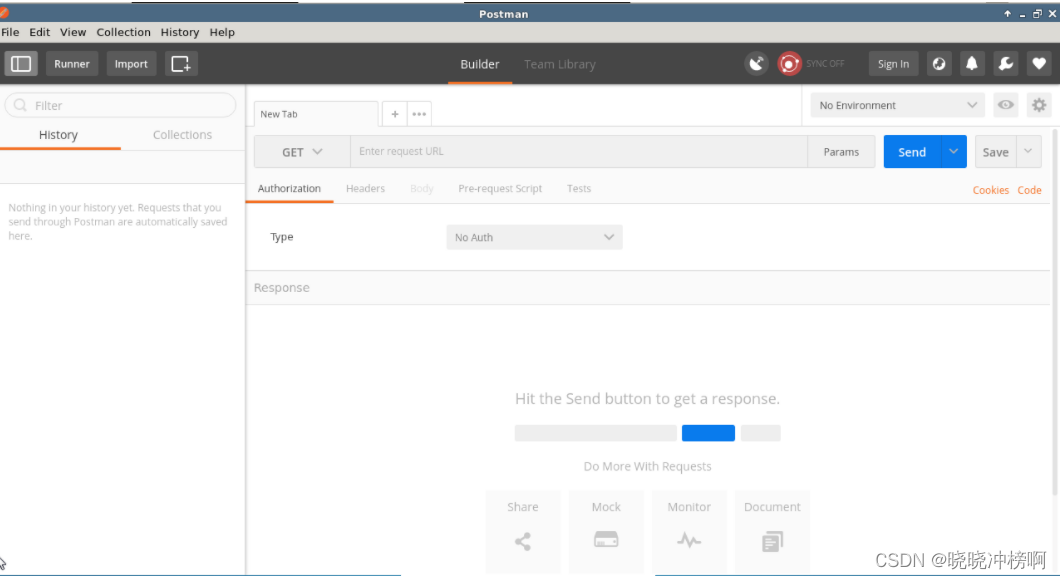Open the Cookies link
This screenshot has width=1062, height=579.
[991, 190]
